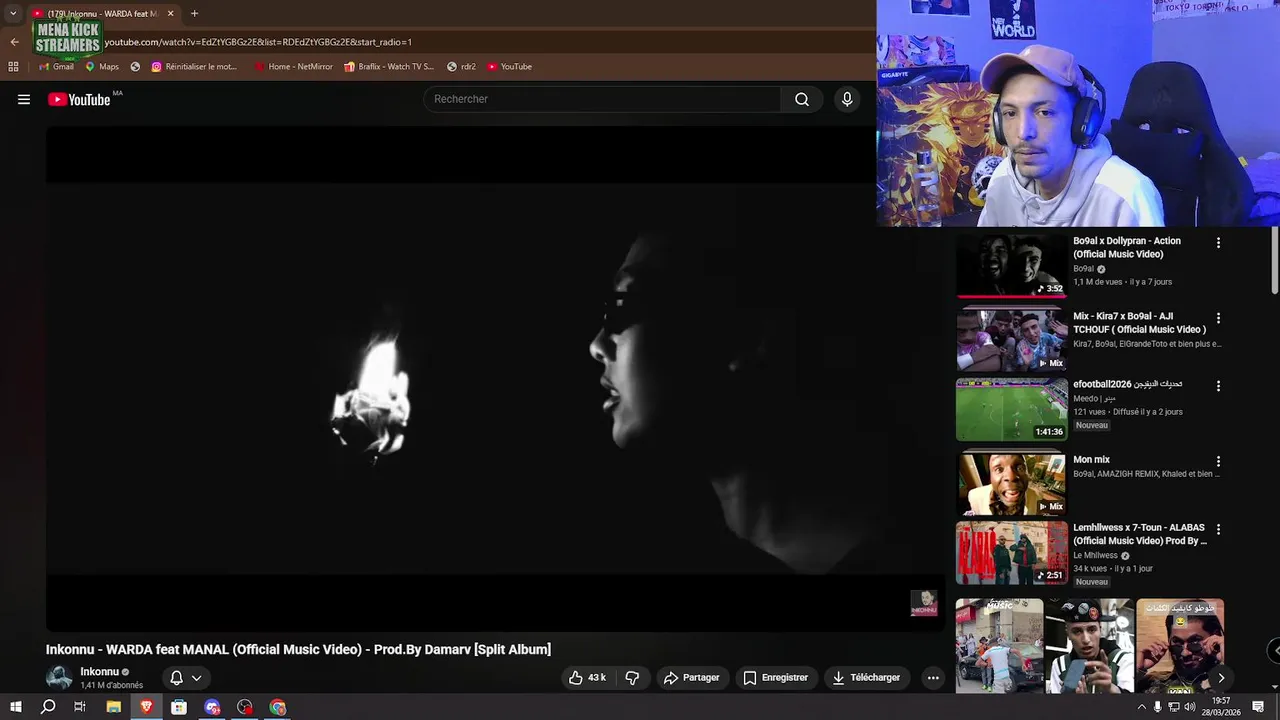This screenshot has height=720, width=1280.
Task: Dislike the video with thumbs-down icon
Action: [632, 677]
